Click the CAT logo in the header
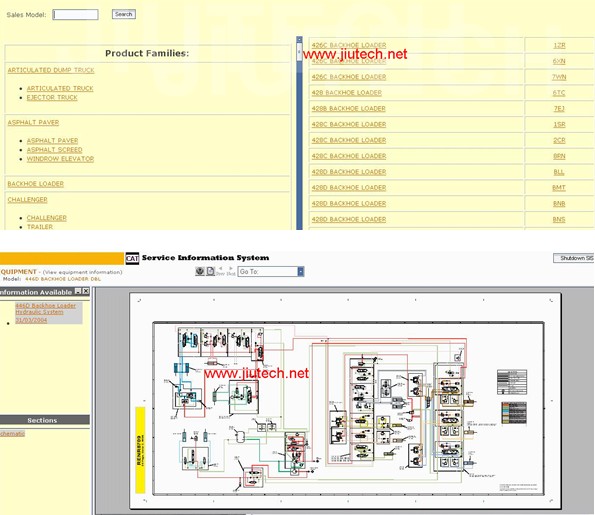The height and width of the screenshot is (515, 595). click(x=132, y=258)
